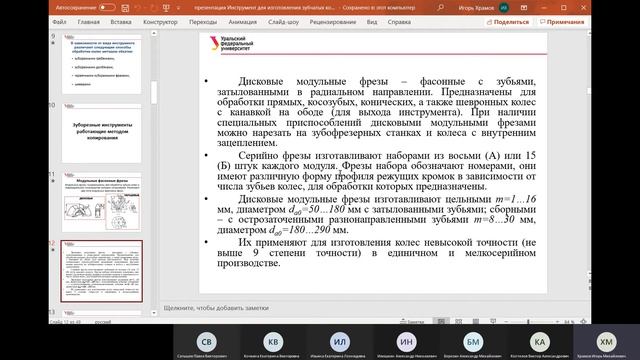Switch to Normal view icon
Image resolution: width=640 pixels, height=360 pixels.
(x=441, y=322)
